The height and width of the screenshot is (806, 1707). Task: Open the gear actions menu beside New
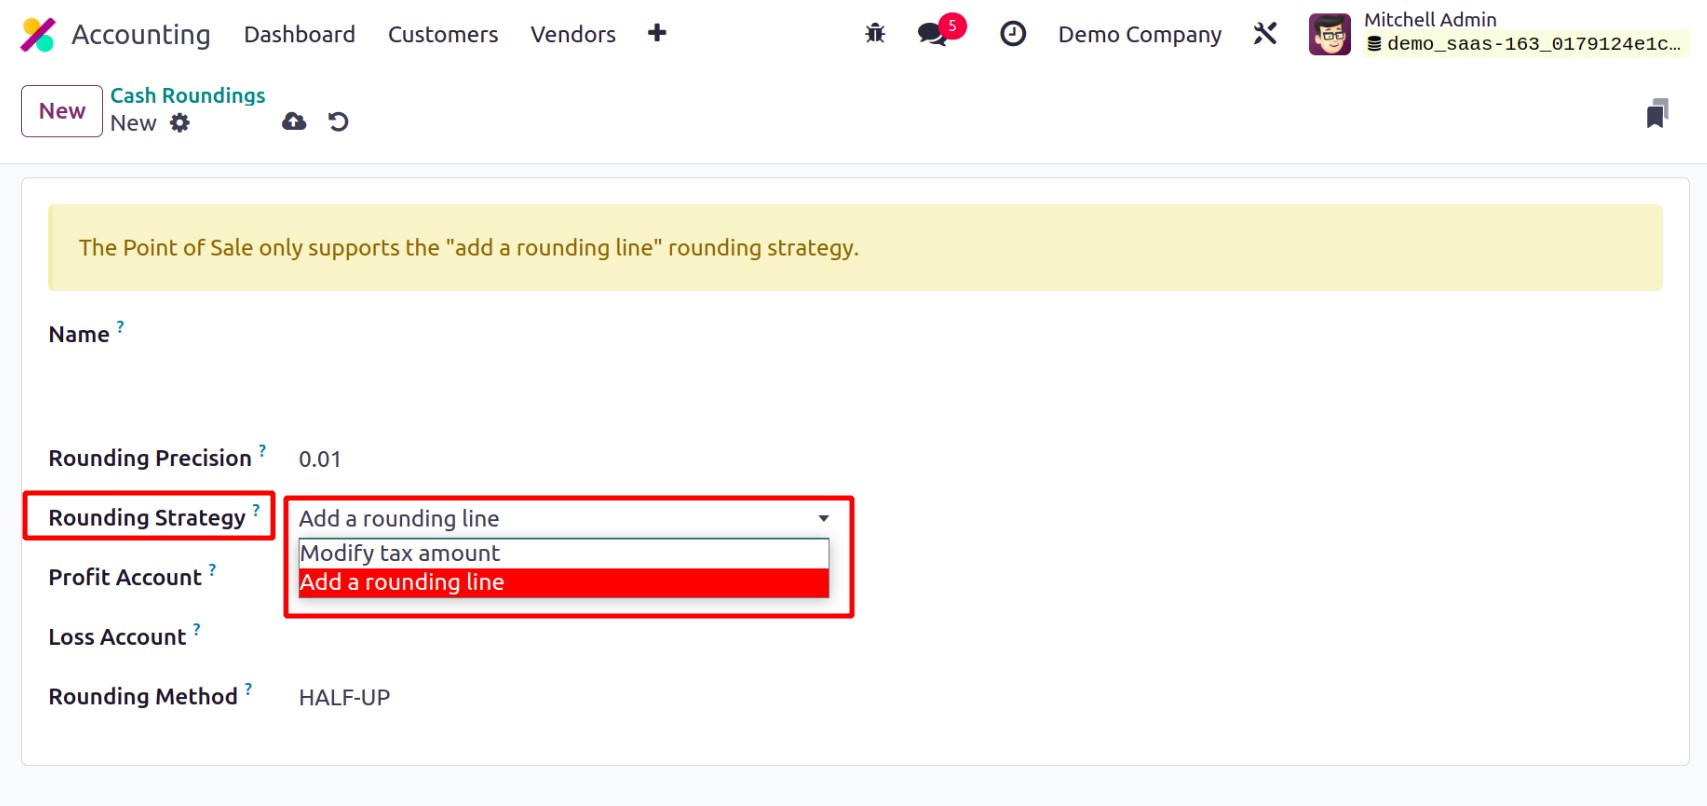180,123
